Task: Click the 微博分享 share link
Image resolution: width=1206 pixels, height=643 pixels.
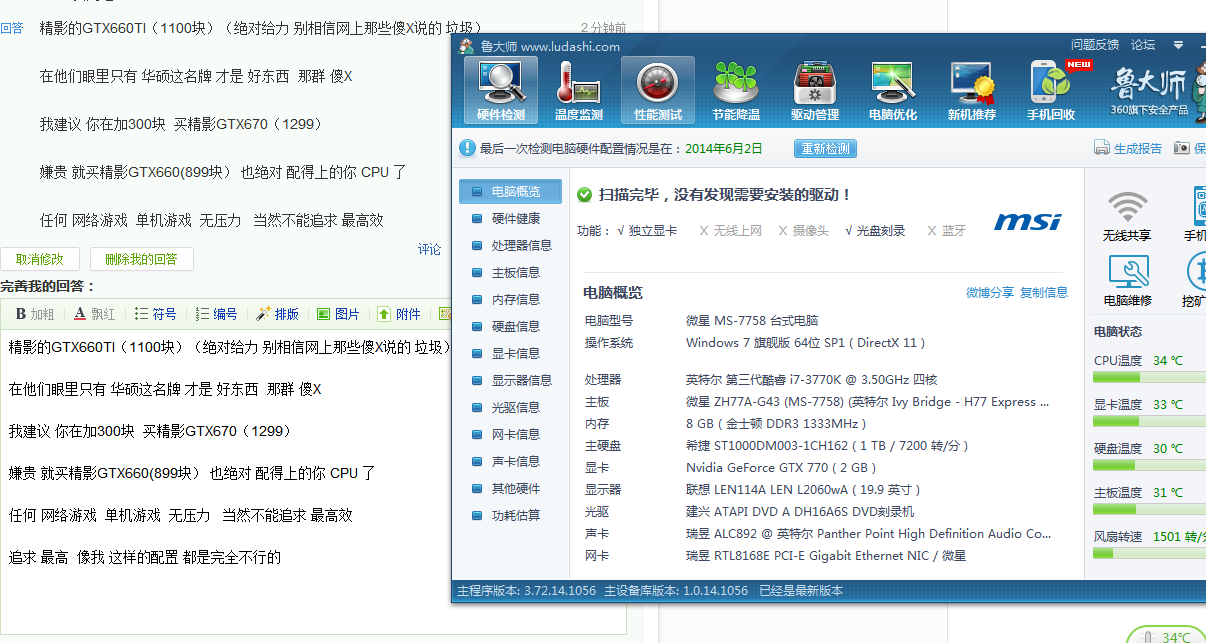Action: click(990, 292)
